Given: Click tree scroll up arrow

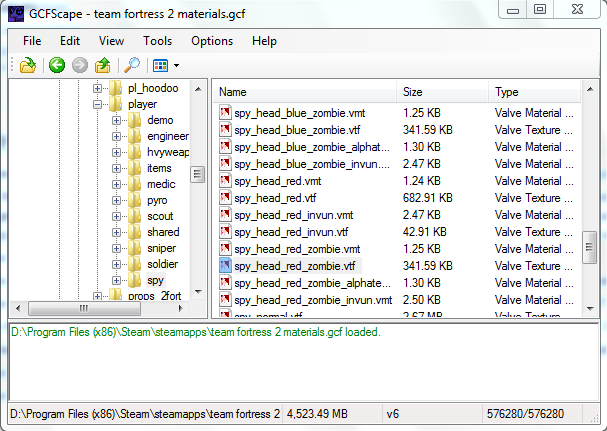Looking at the screenshot, I should [x=198, y=89].
